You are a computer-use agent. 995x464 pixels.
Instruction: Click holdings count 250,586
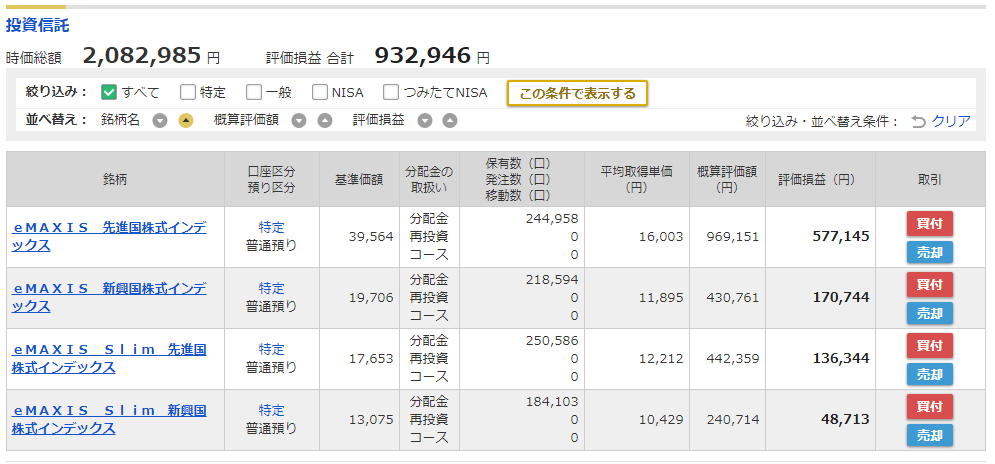pyautogui.click(x=552, y=341)
